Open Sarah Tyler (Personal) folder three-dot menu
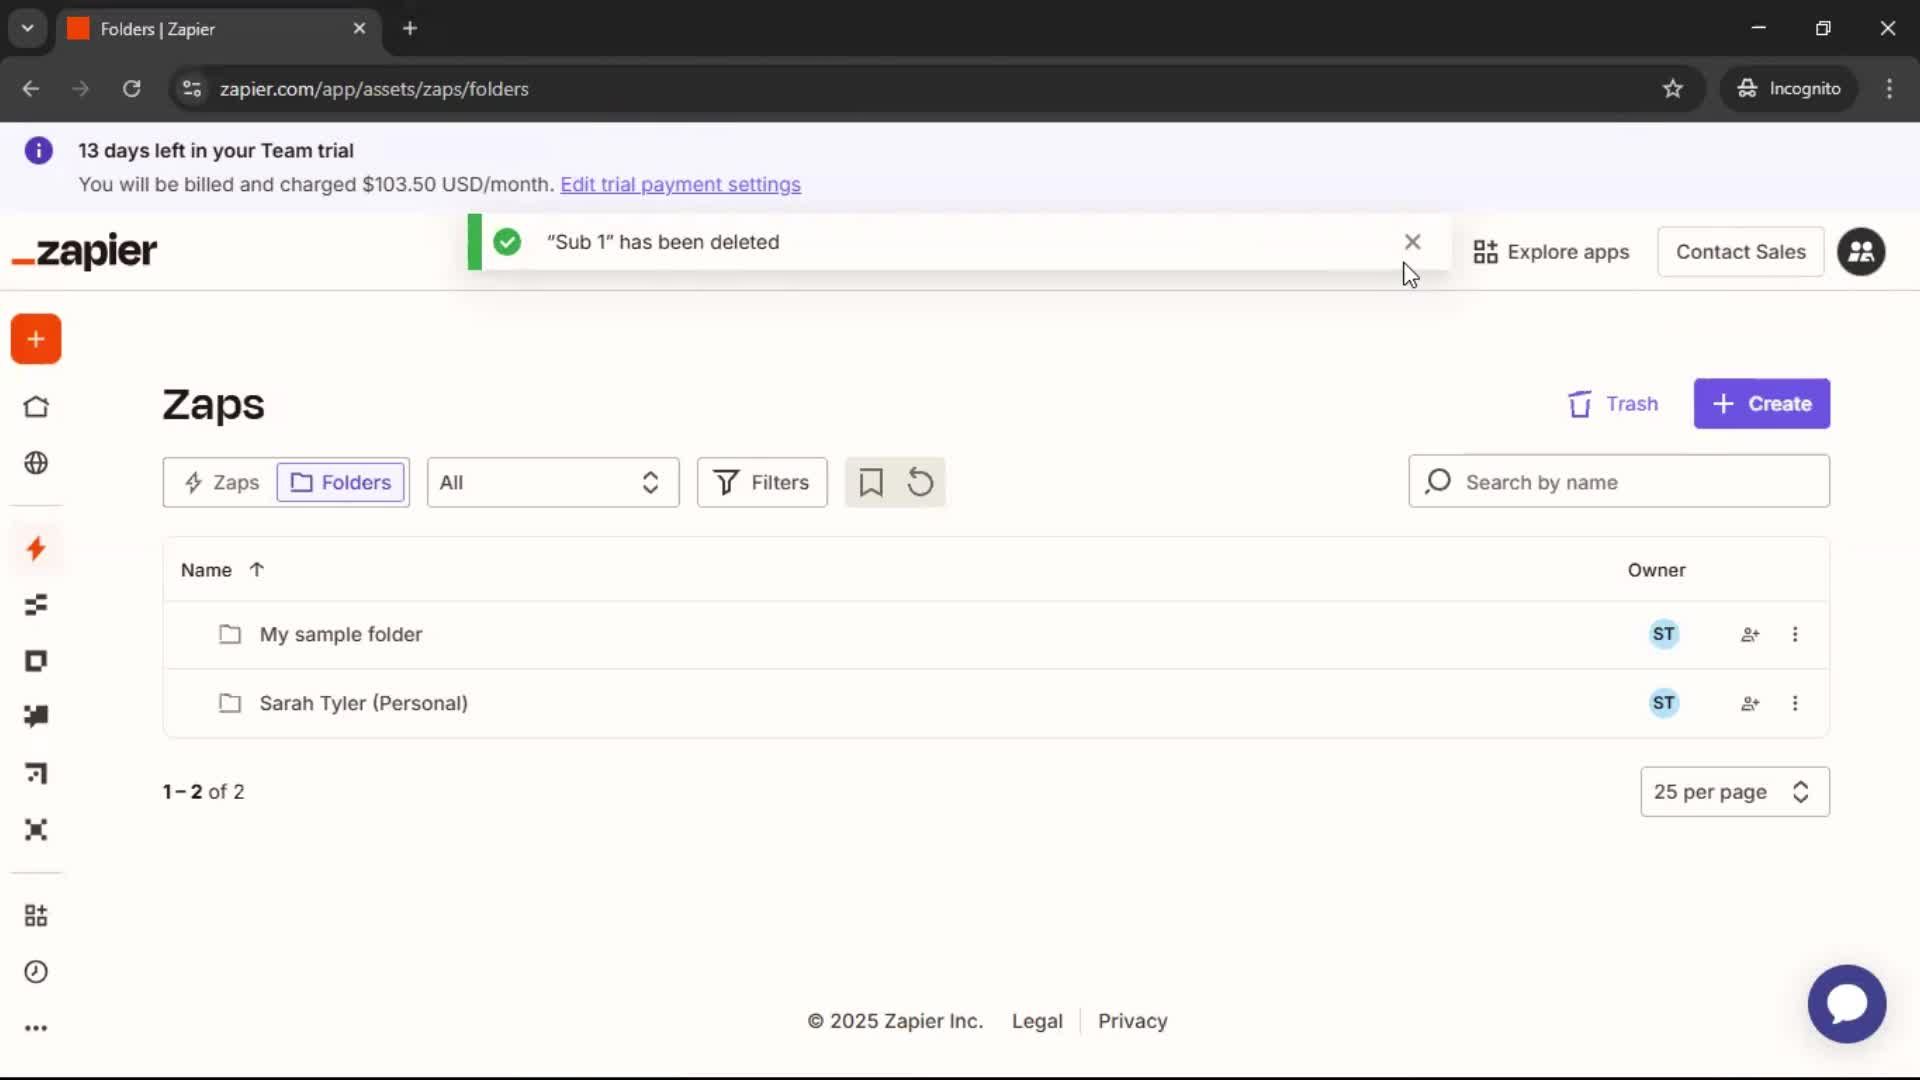Screen dimensions: 1920x1080 [x=1795, y=704]
